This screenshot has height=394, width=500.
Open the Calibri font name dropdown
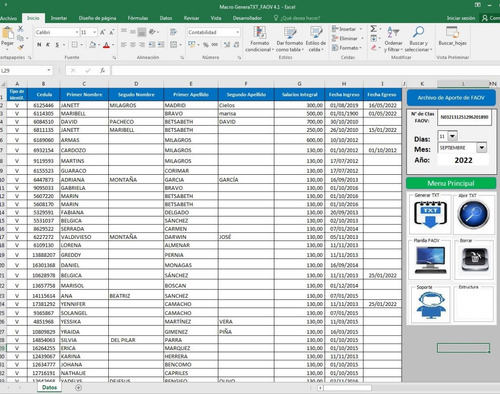[77, 32]
